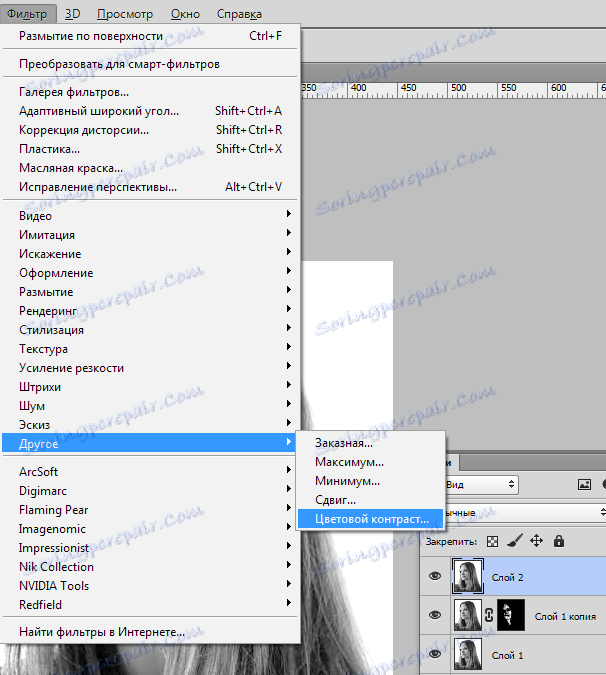Open the Справка menu
This screenshot has height=675, width=606.
pyautogui.click(x=239, y=14)
